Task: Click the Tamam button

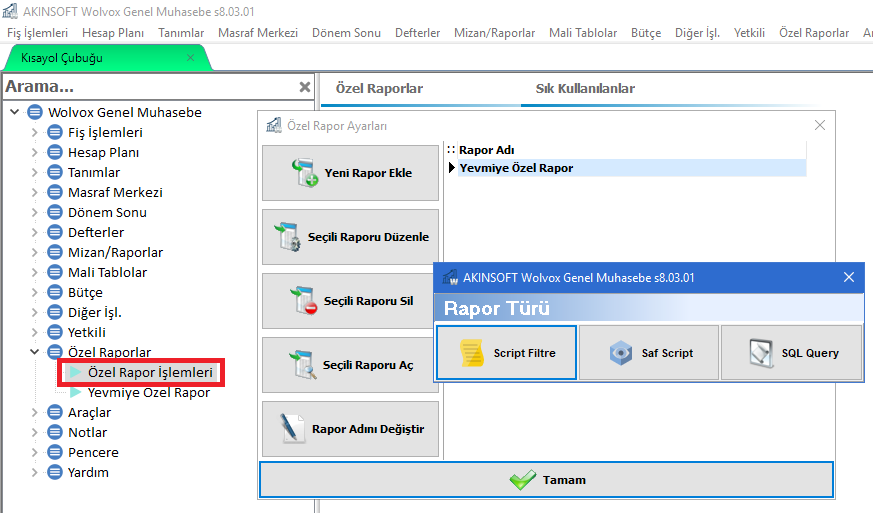Action: click(x=547, y=480)
